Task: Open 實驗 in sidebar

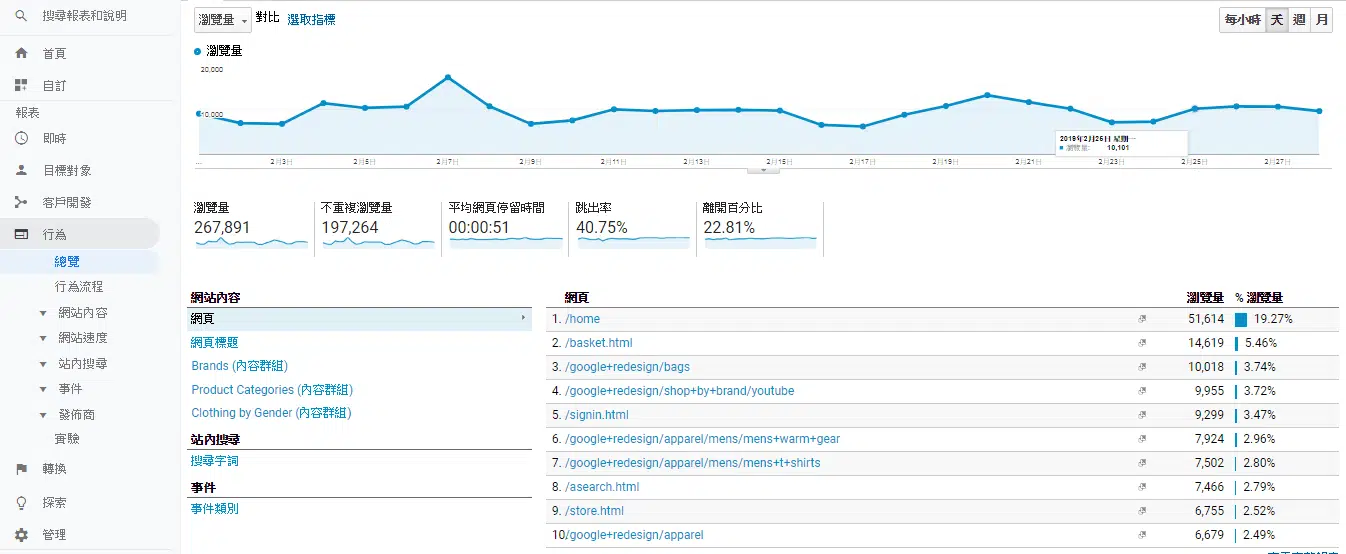Action: tap(67, 439)
